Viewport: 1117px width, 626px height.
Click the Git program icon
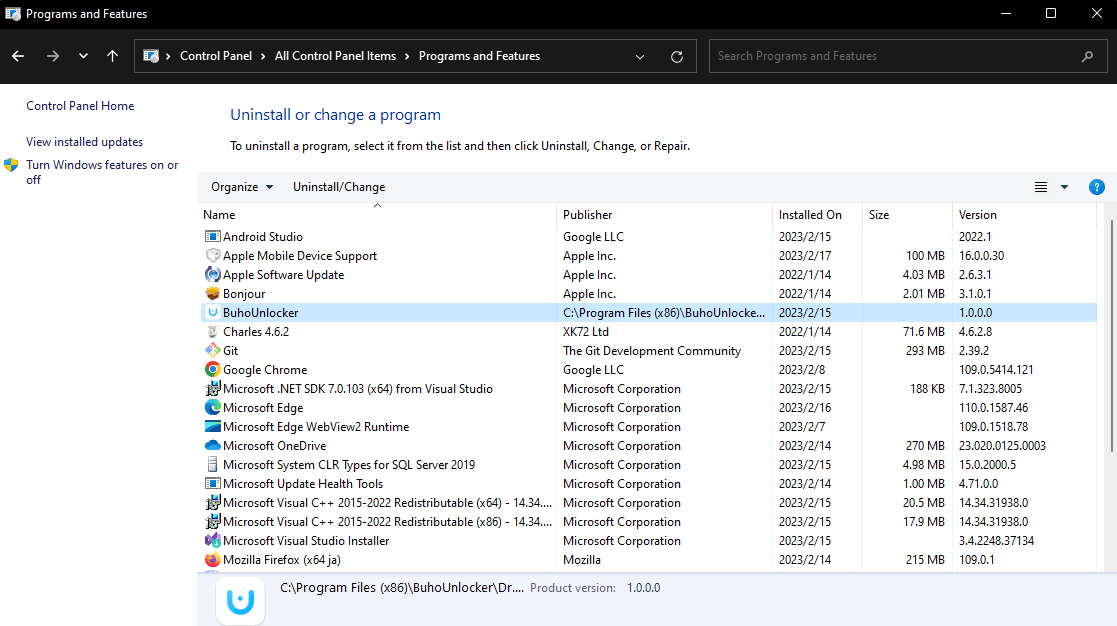point(212,350)
